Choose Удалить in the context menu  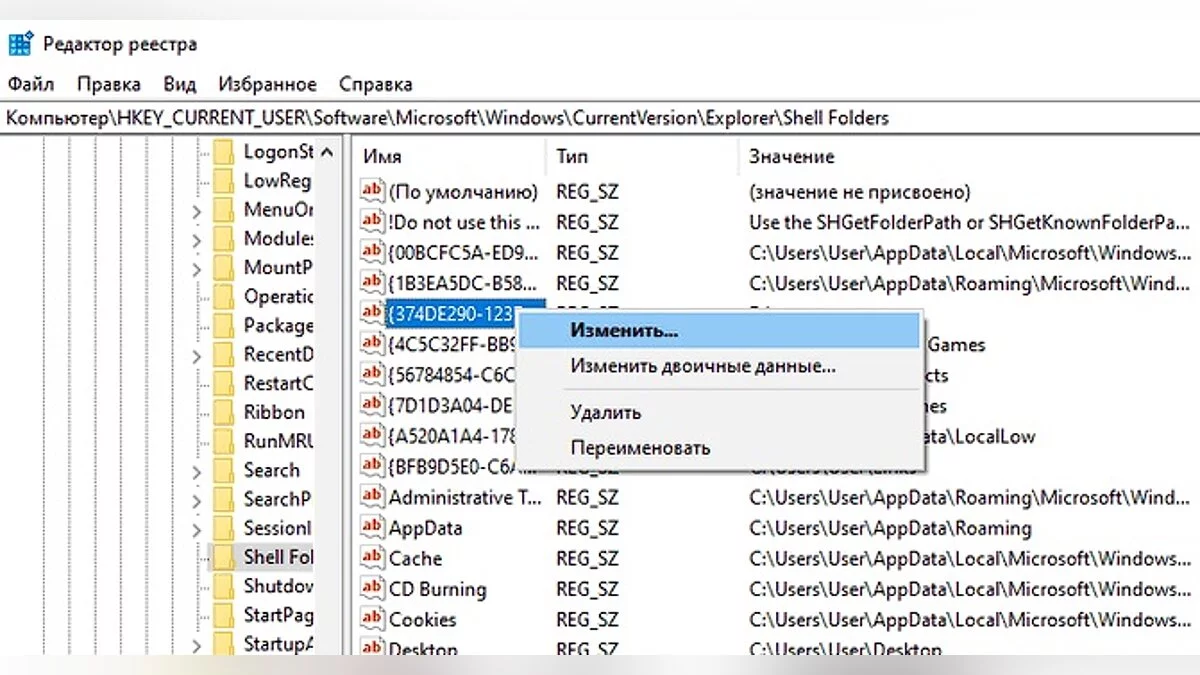point(720,412)
